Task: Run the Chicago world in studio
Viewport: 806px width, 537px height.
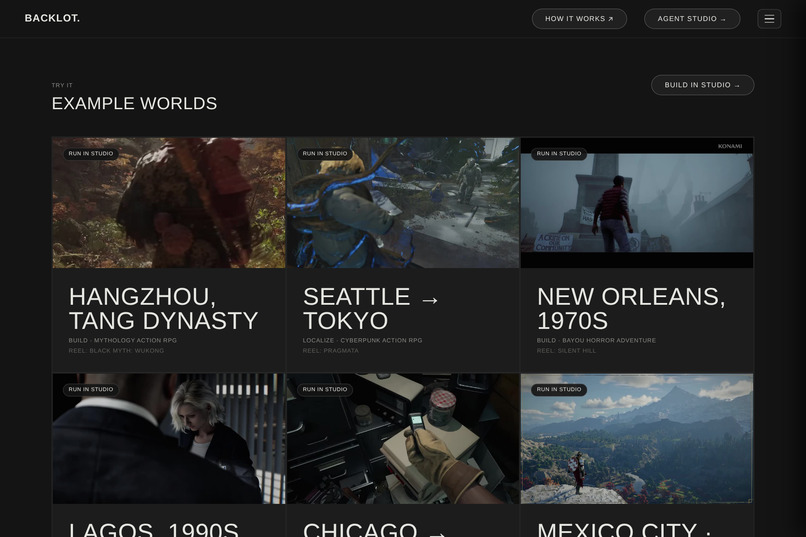Action: point(325,390)
